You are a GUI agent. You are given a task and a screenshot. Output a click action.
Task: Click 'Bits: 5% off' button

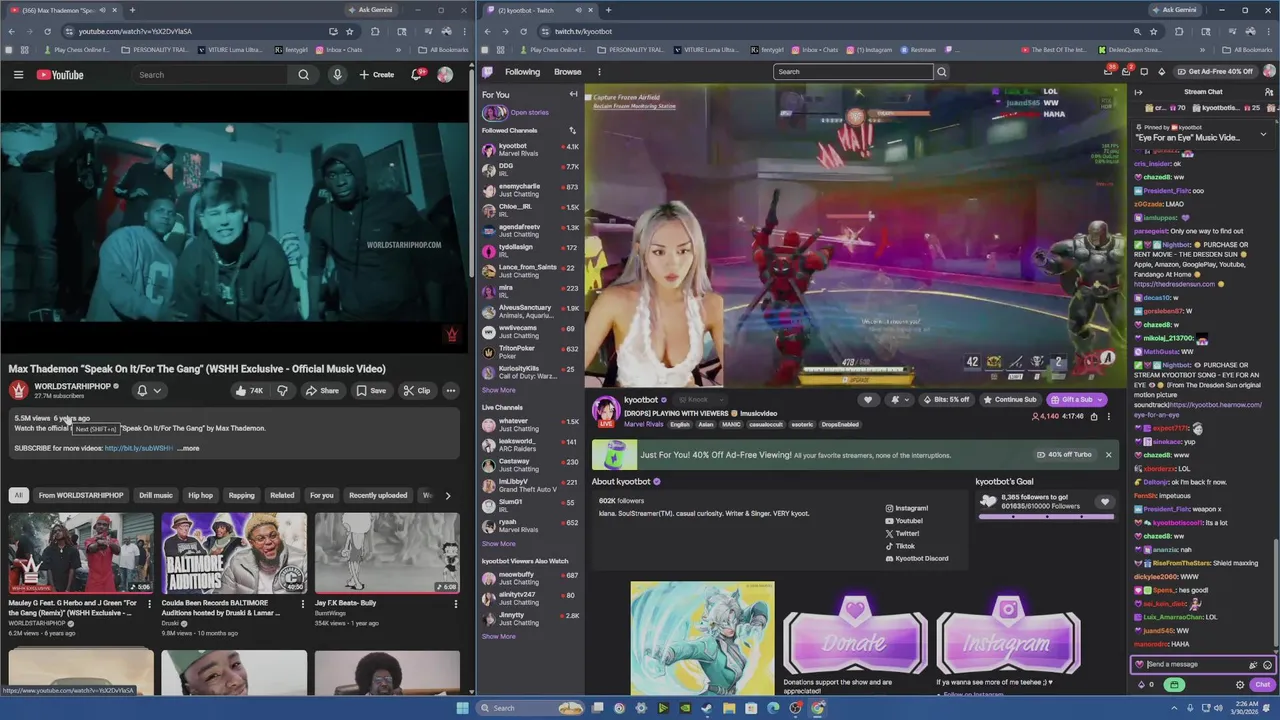945,400
